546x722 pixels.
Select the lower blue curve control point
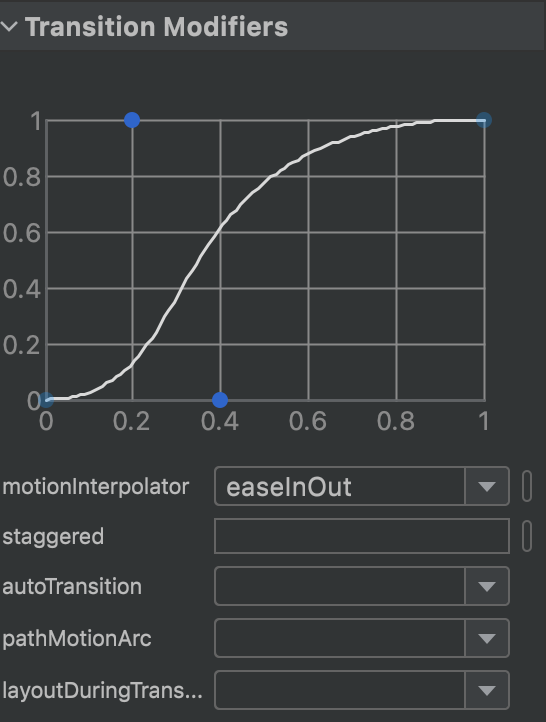coord(220,400)
